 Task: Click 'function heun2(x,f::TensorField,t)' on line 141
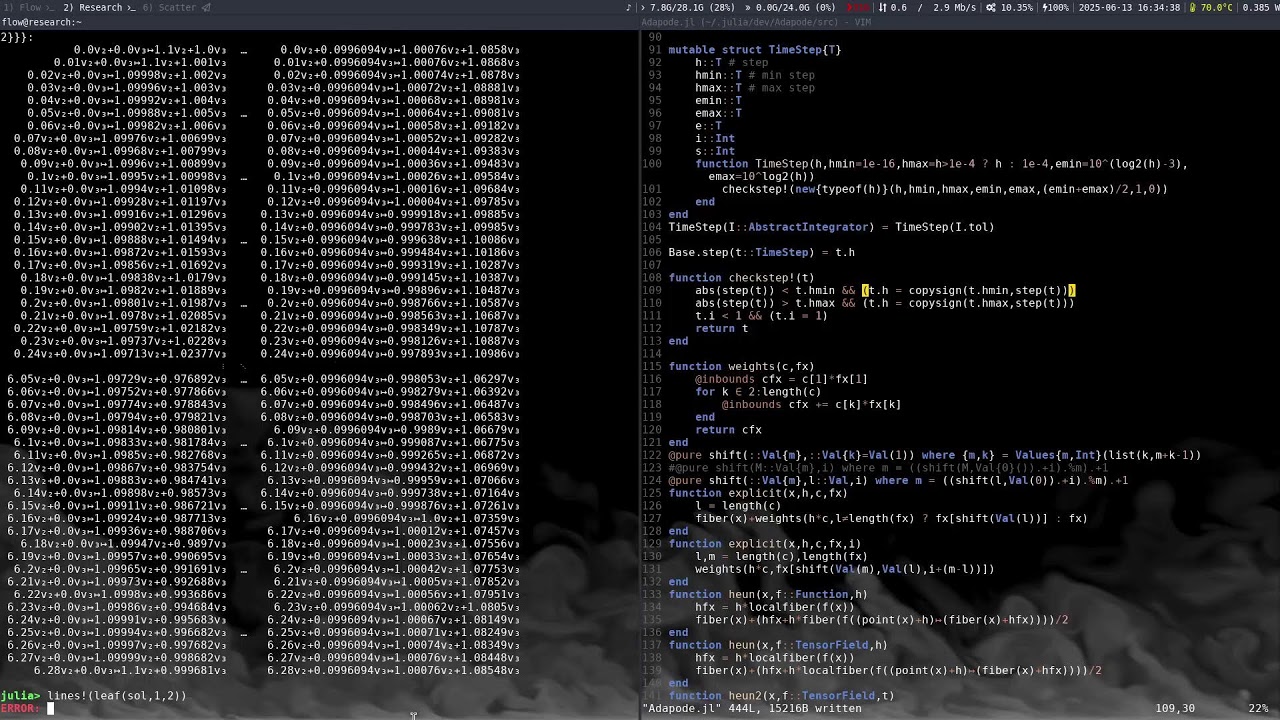(x=781, y=696)
